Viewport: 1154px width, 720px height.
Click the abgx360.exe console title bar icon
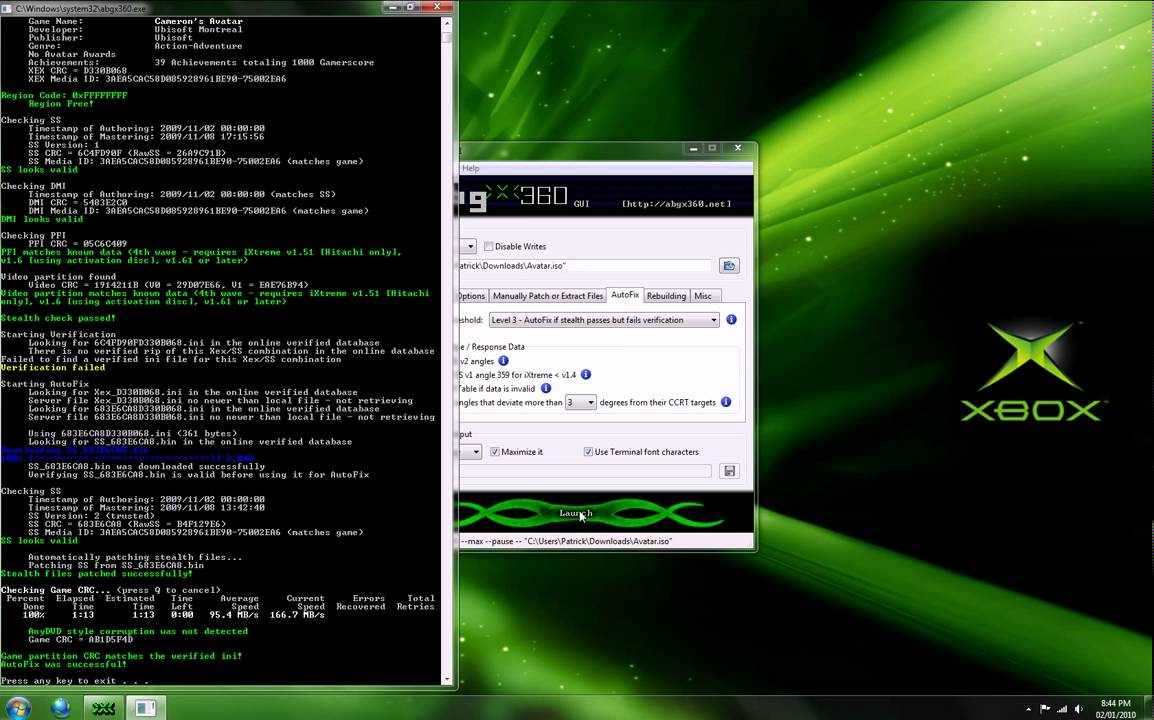tap(7, 8)
